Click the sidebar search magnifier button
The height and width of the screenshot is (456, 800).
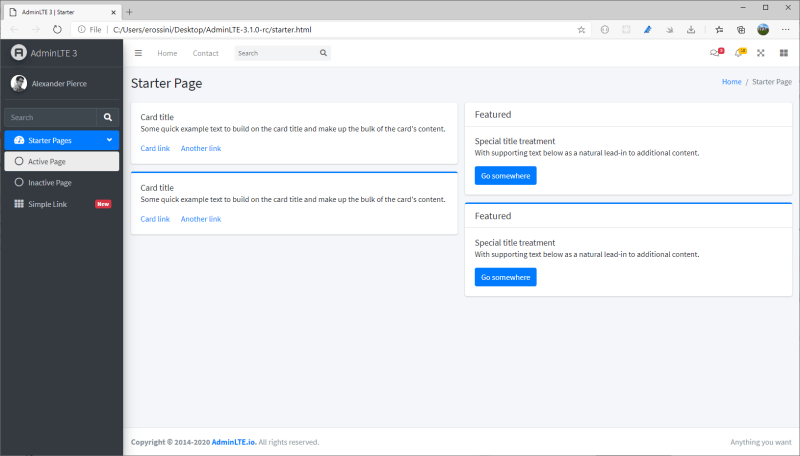coord(108,117)
